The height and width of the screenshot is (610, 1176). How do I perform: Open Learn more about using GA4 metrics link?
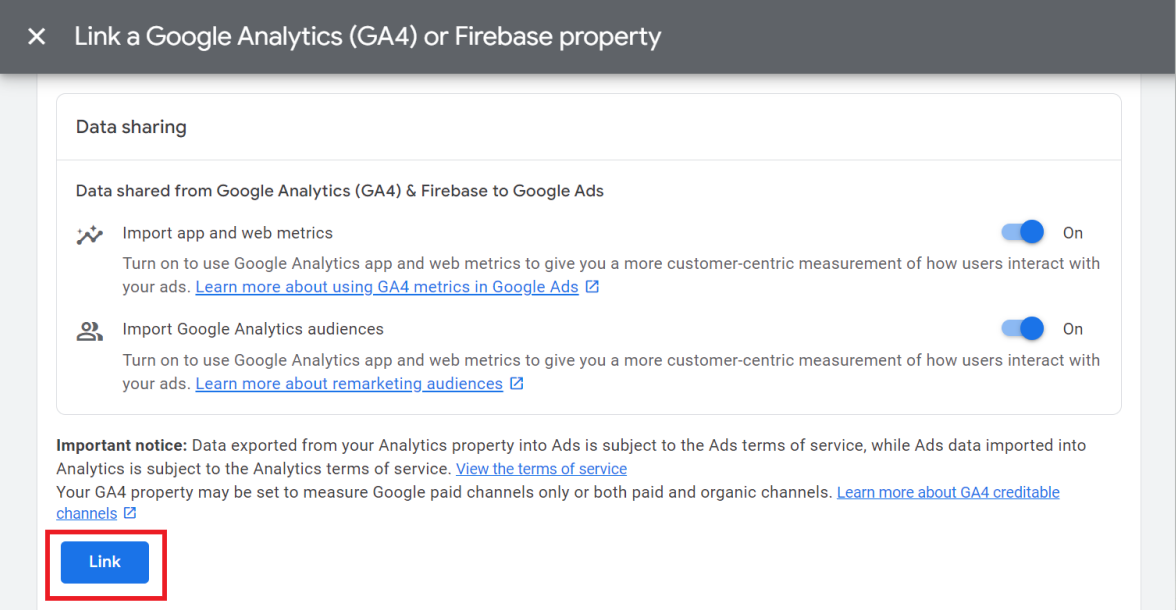[x=387, y=287]
